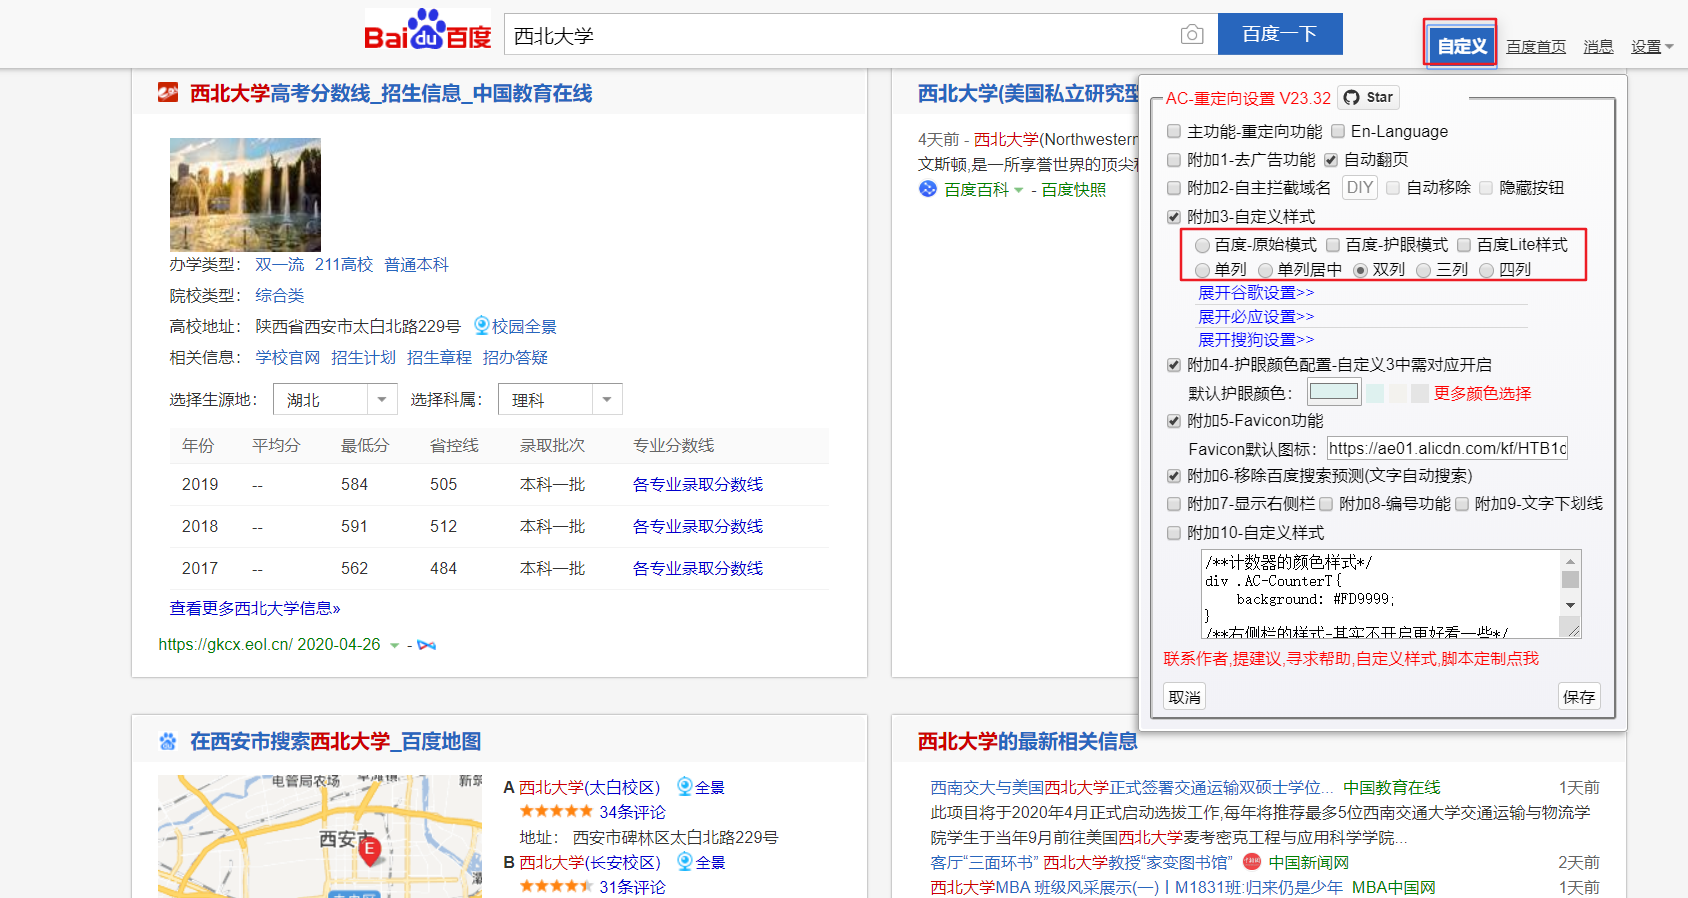Click the Favicon默认图标 URL field
1688x898 pixels.
1447,448
